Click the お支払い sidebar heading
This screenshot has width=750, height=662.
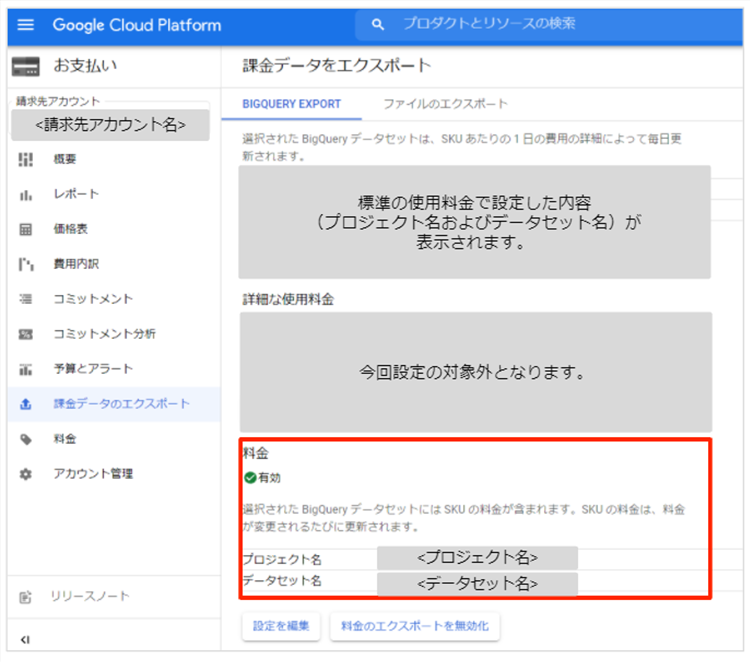pos(85,66)
